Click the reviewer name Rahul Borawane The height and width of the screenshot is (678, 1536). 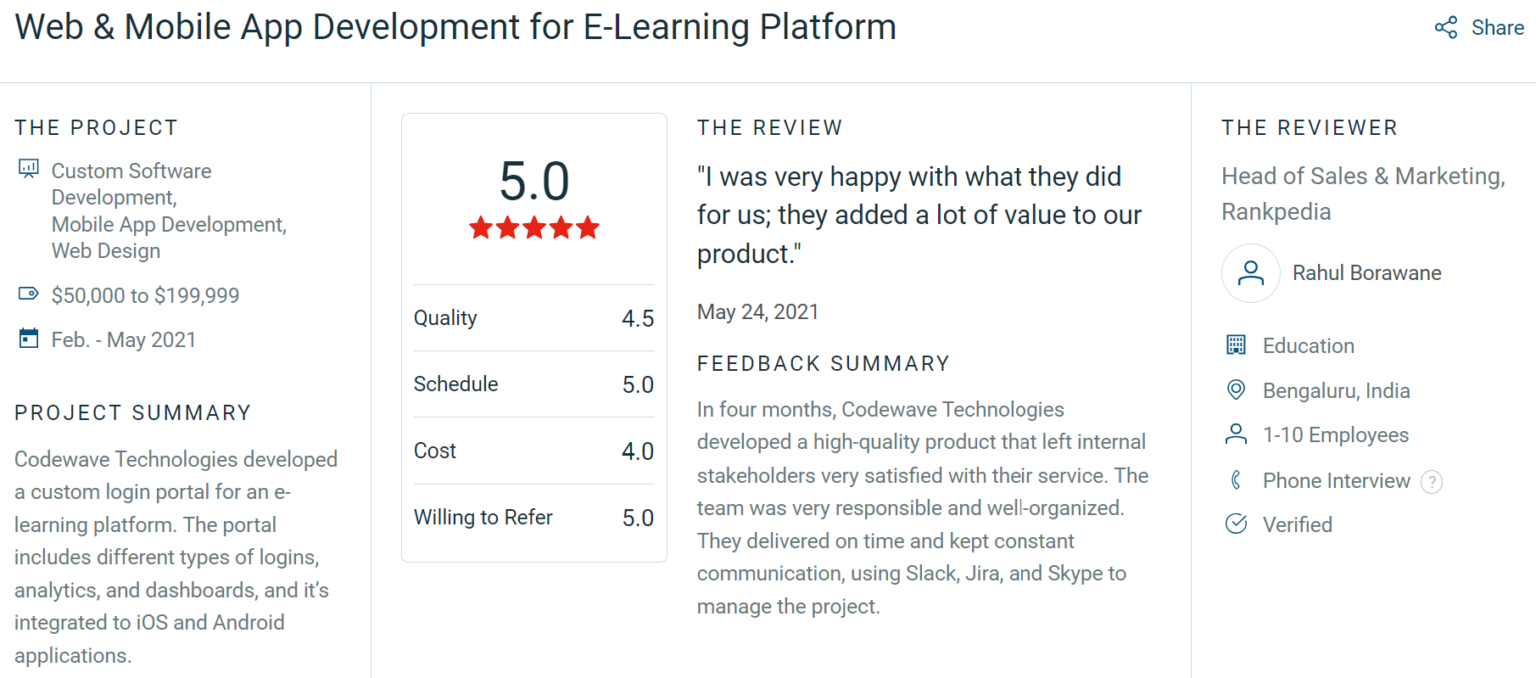pyautogui.click(x=1367, y=272)
